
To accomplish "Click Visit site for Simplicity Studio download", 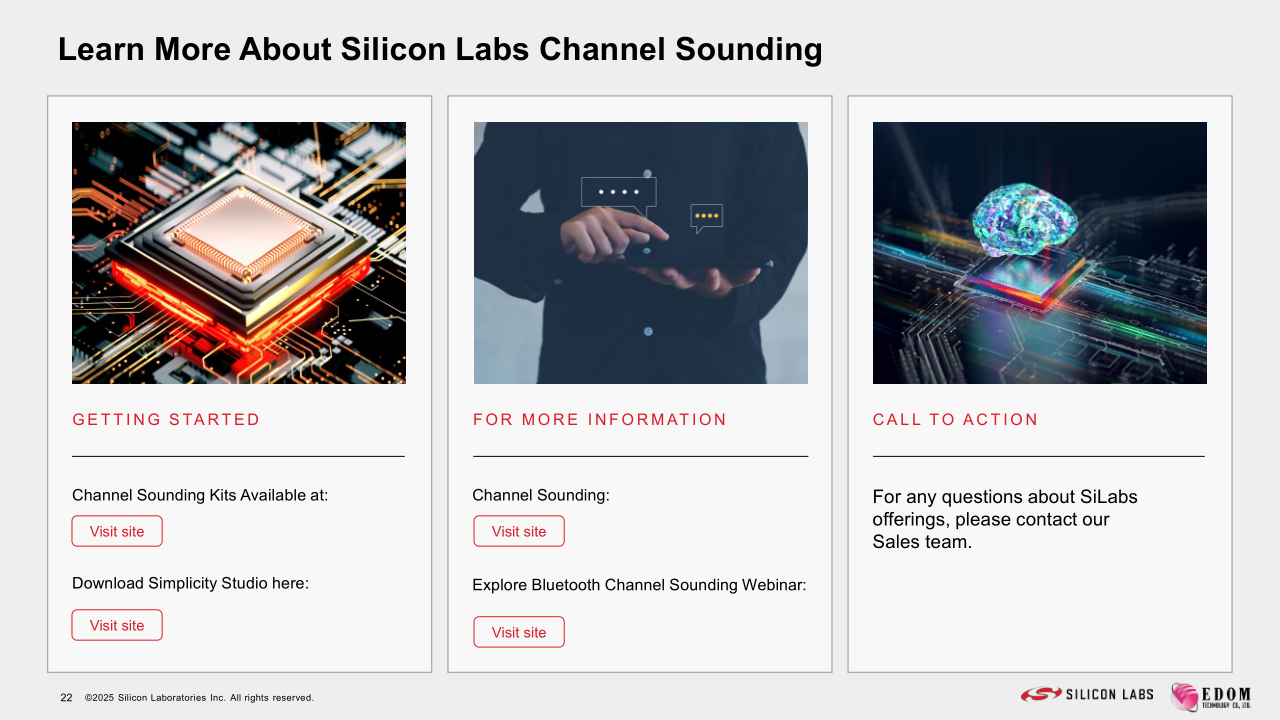I will [x=117, y=625].
